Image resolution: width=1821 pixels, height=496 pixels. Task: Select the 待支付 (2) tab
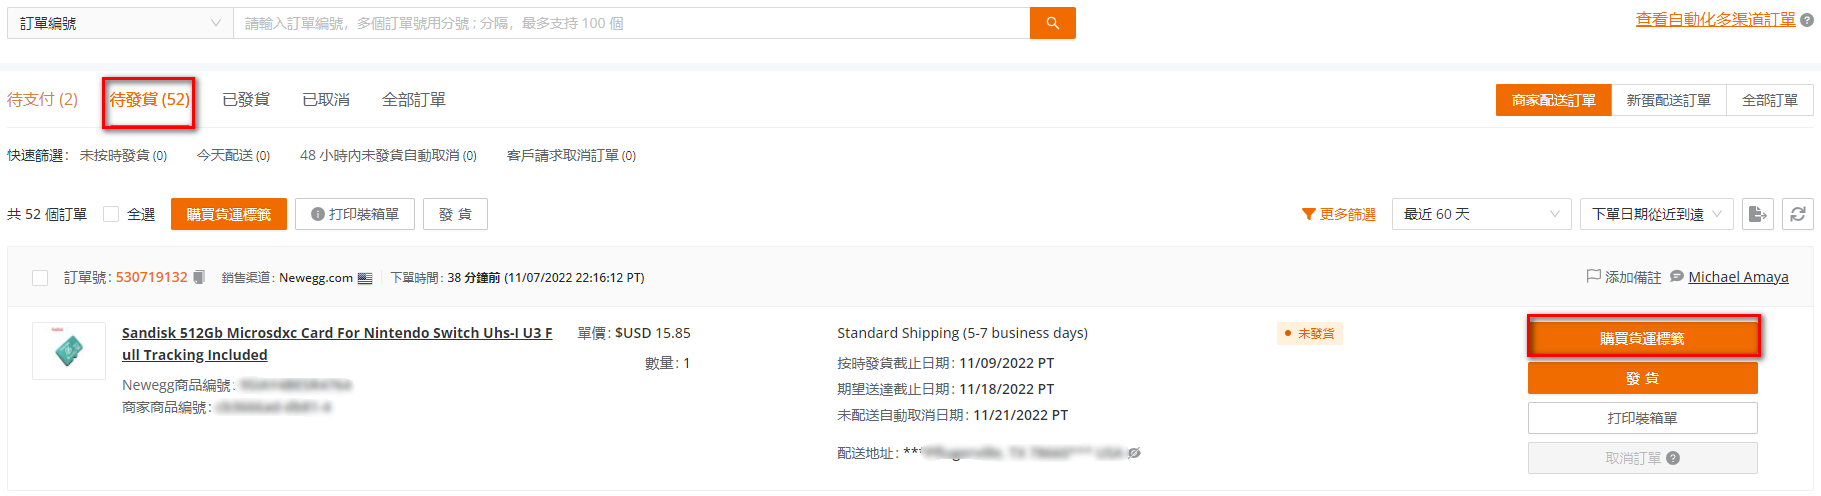click(42, 100)
